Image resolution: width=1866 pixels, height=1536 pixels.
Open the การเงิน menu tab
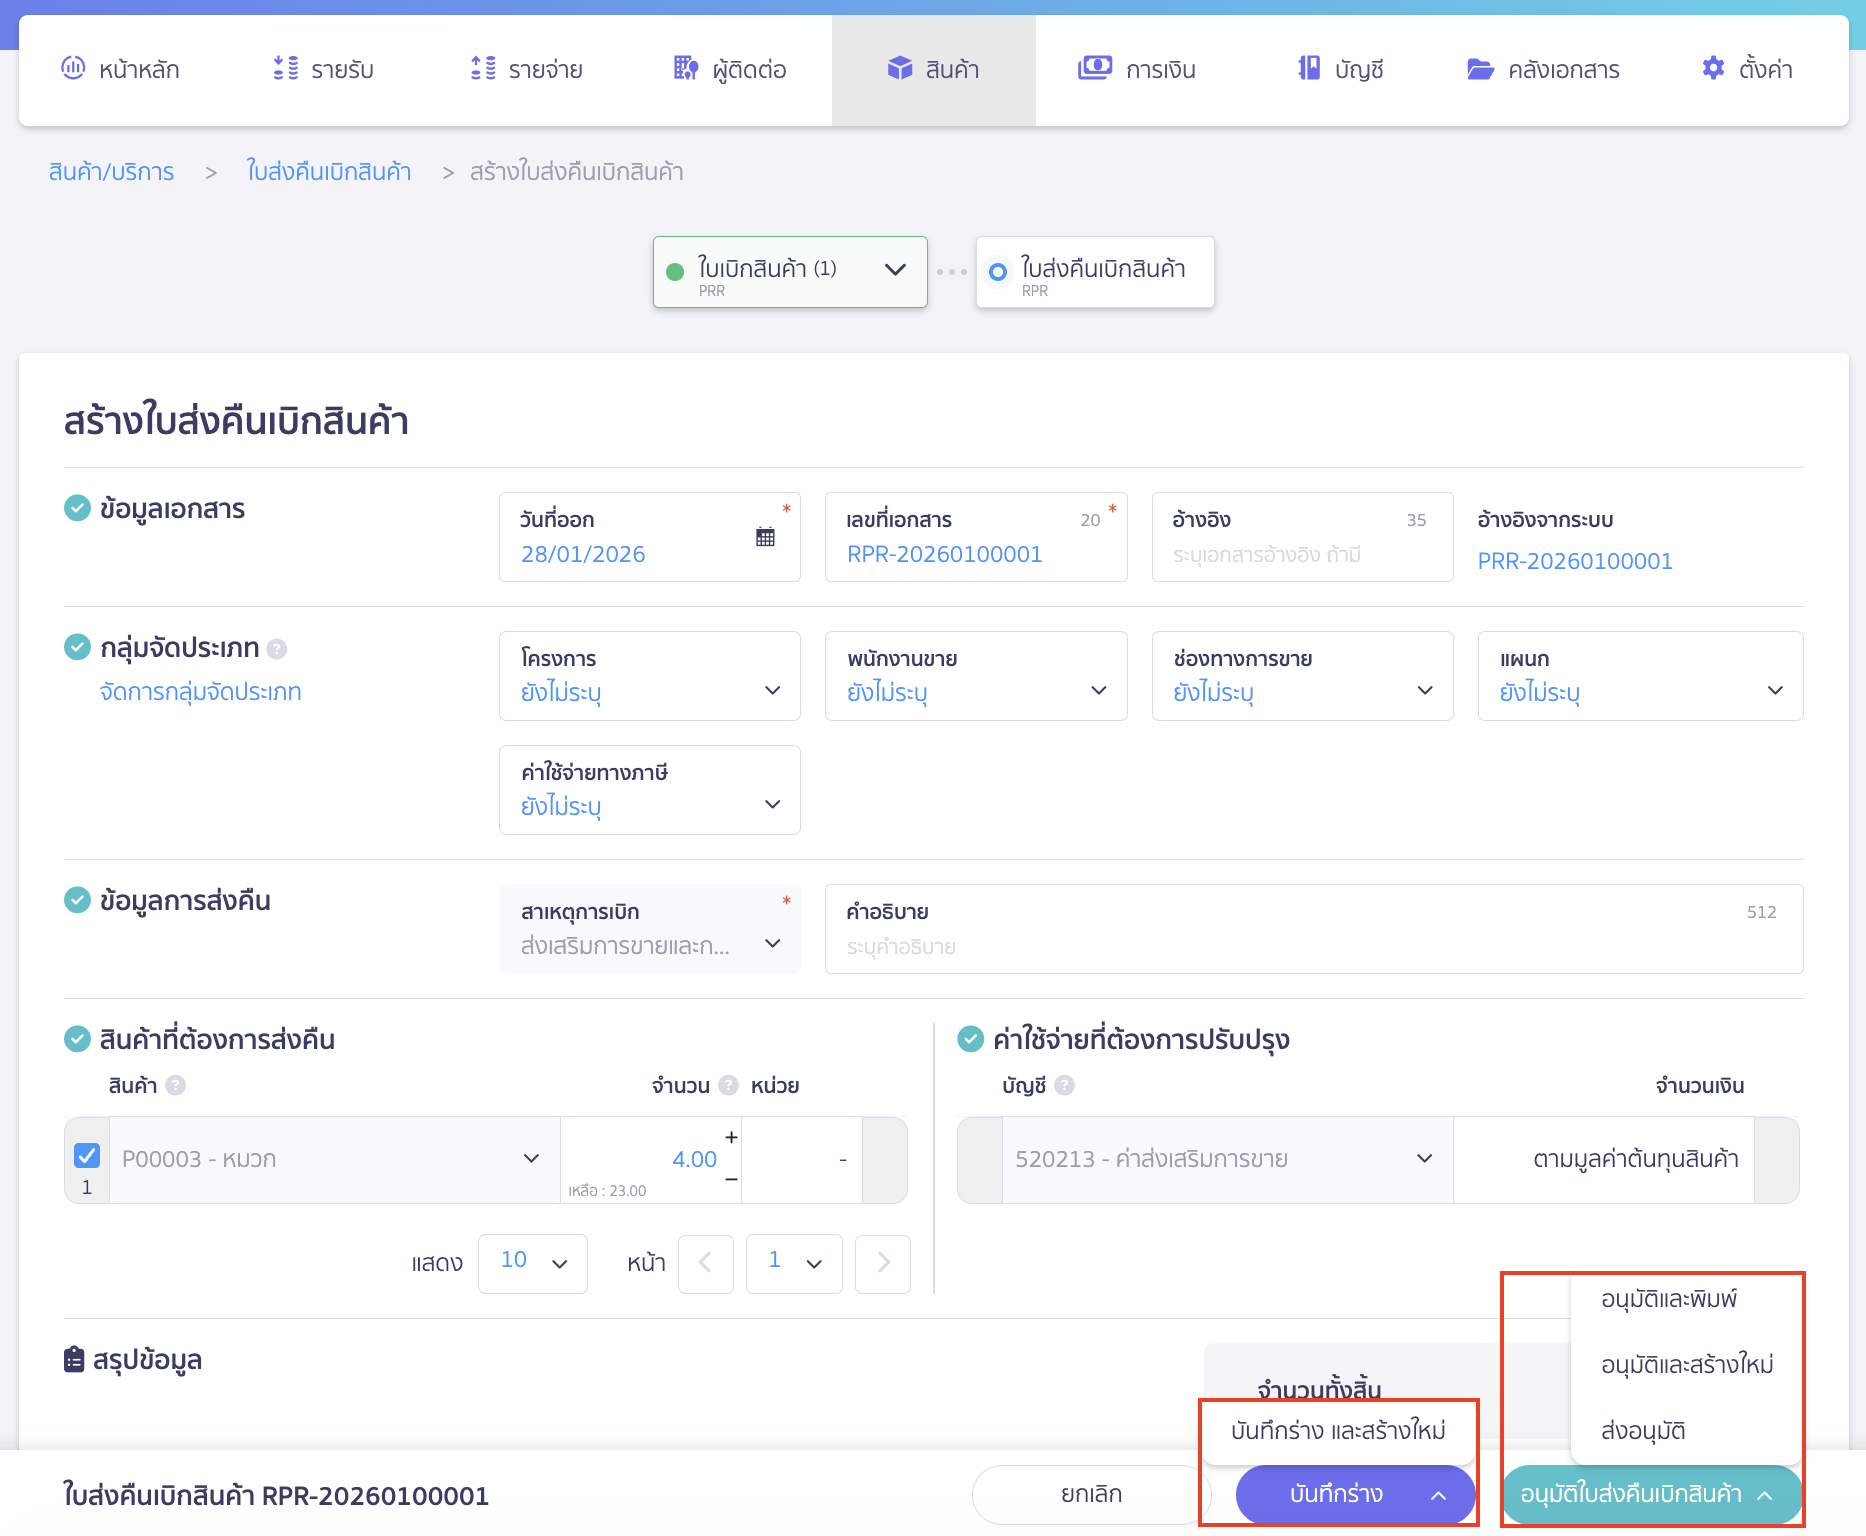[x=1137, y=69]
